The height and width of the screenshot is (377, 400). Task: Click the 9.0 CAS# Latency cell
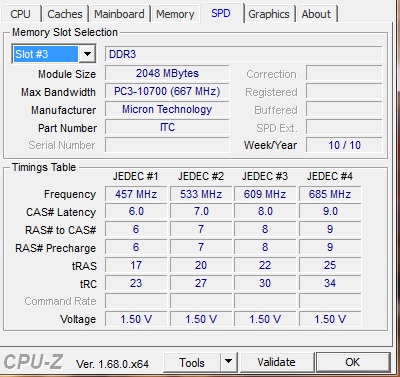tap(330, 211)
